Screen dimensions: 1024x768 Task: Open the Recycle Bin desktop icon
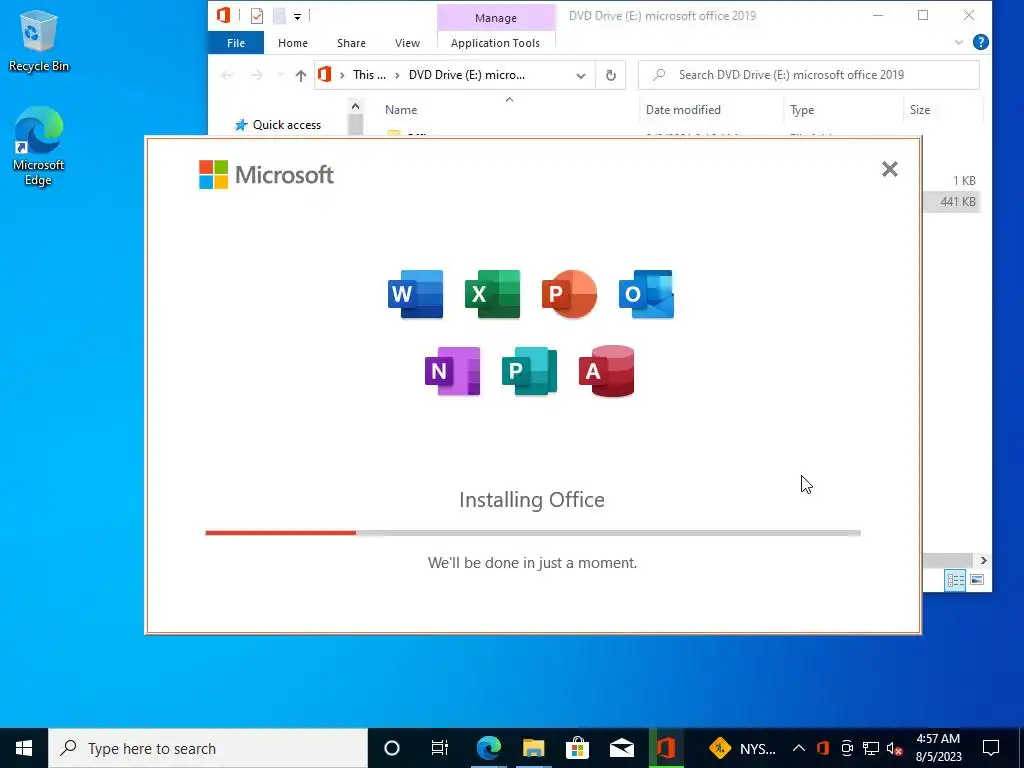(x=39, y=41)
